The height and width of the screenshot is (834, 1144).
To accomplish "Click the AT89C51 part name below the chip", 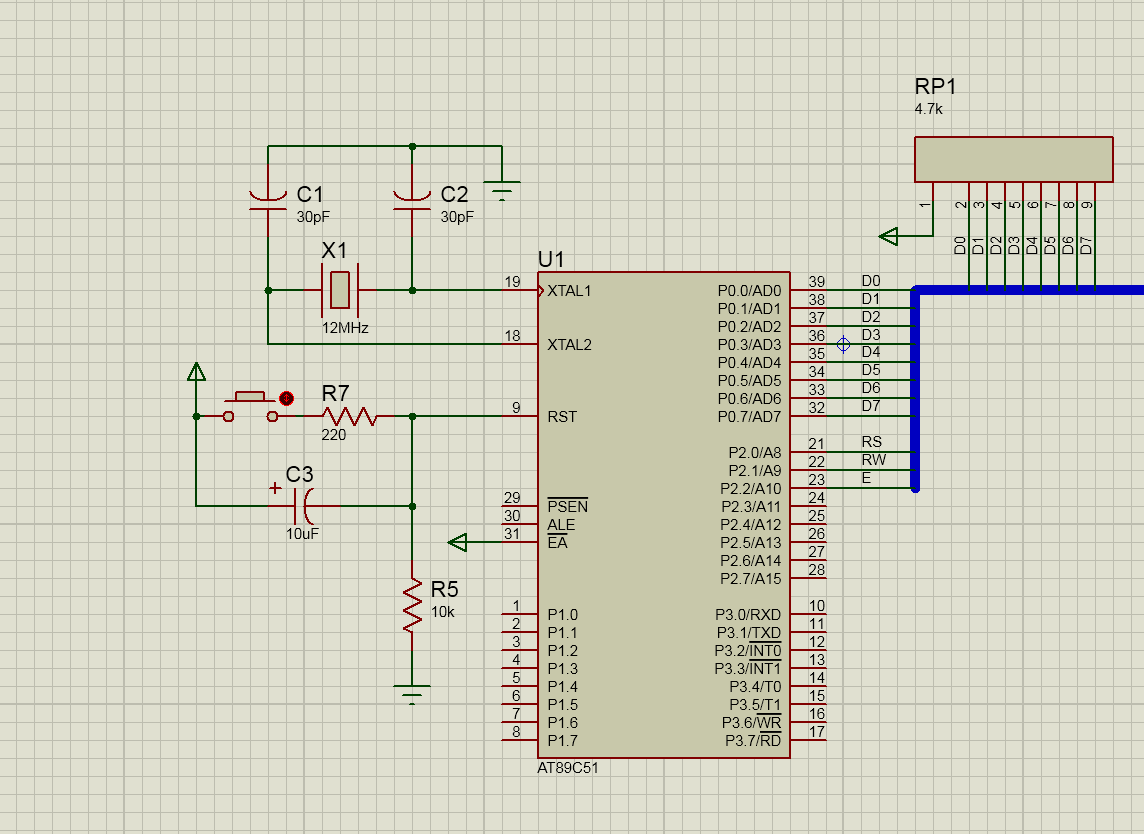I will (568, 768).
